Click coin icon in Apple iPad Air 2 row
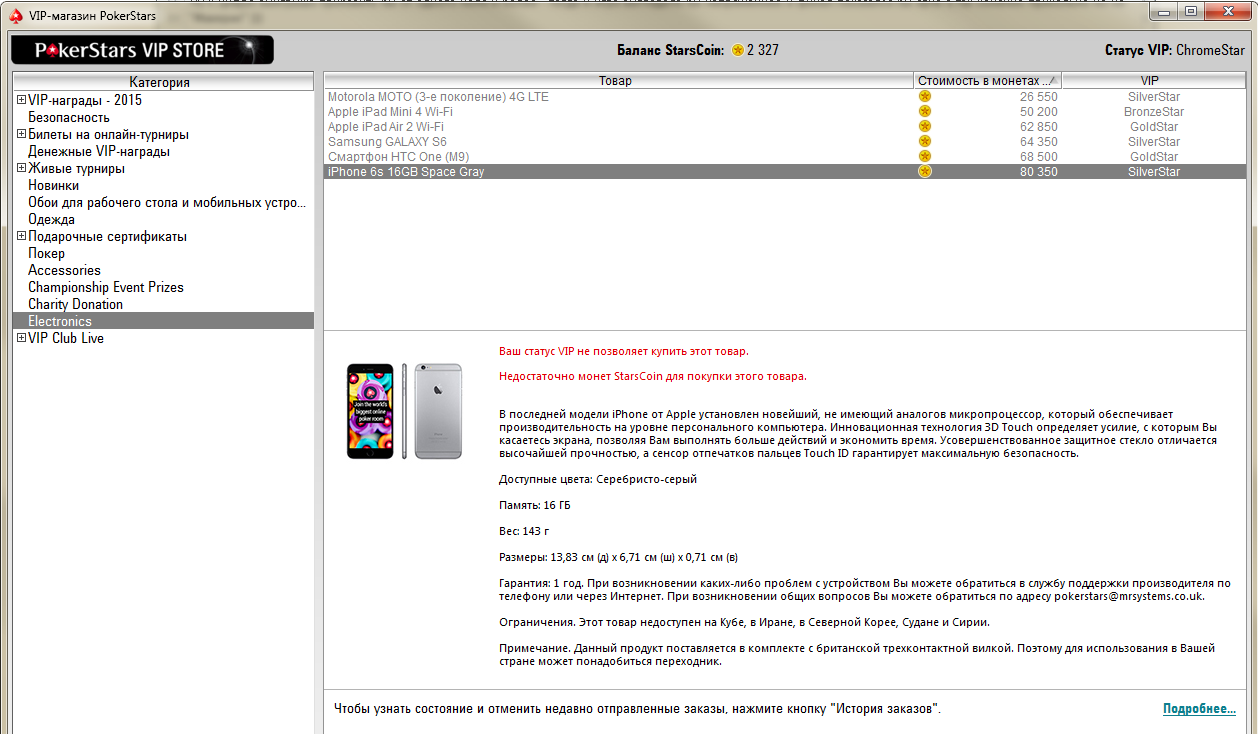1258x734 pixels. pos(925,127)
